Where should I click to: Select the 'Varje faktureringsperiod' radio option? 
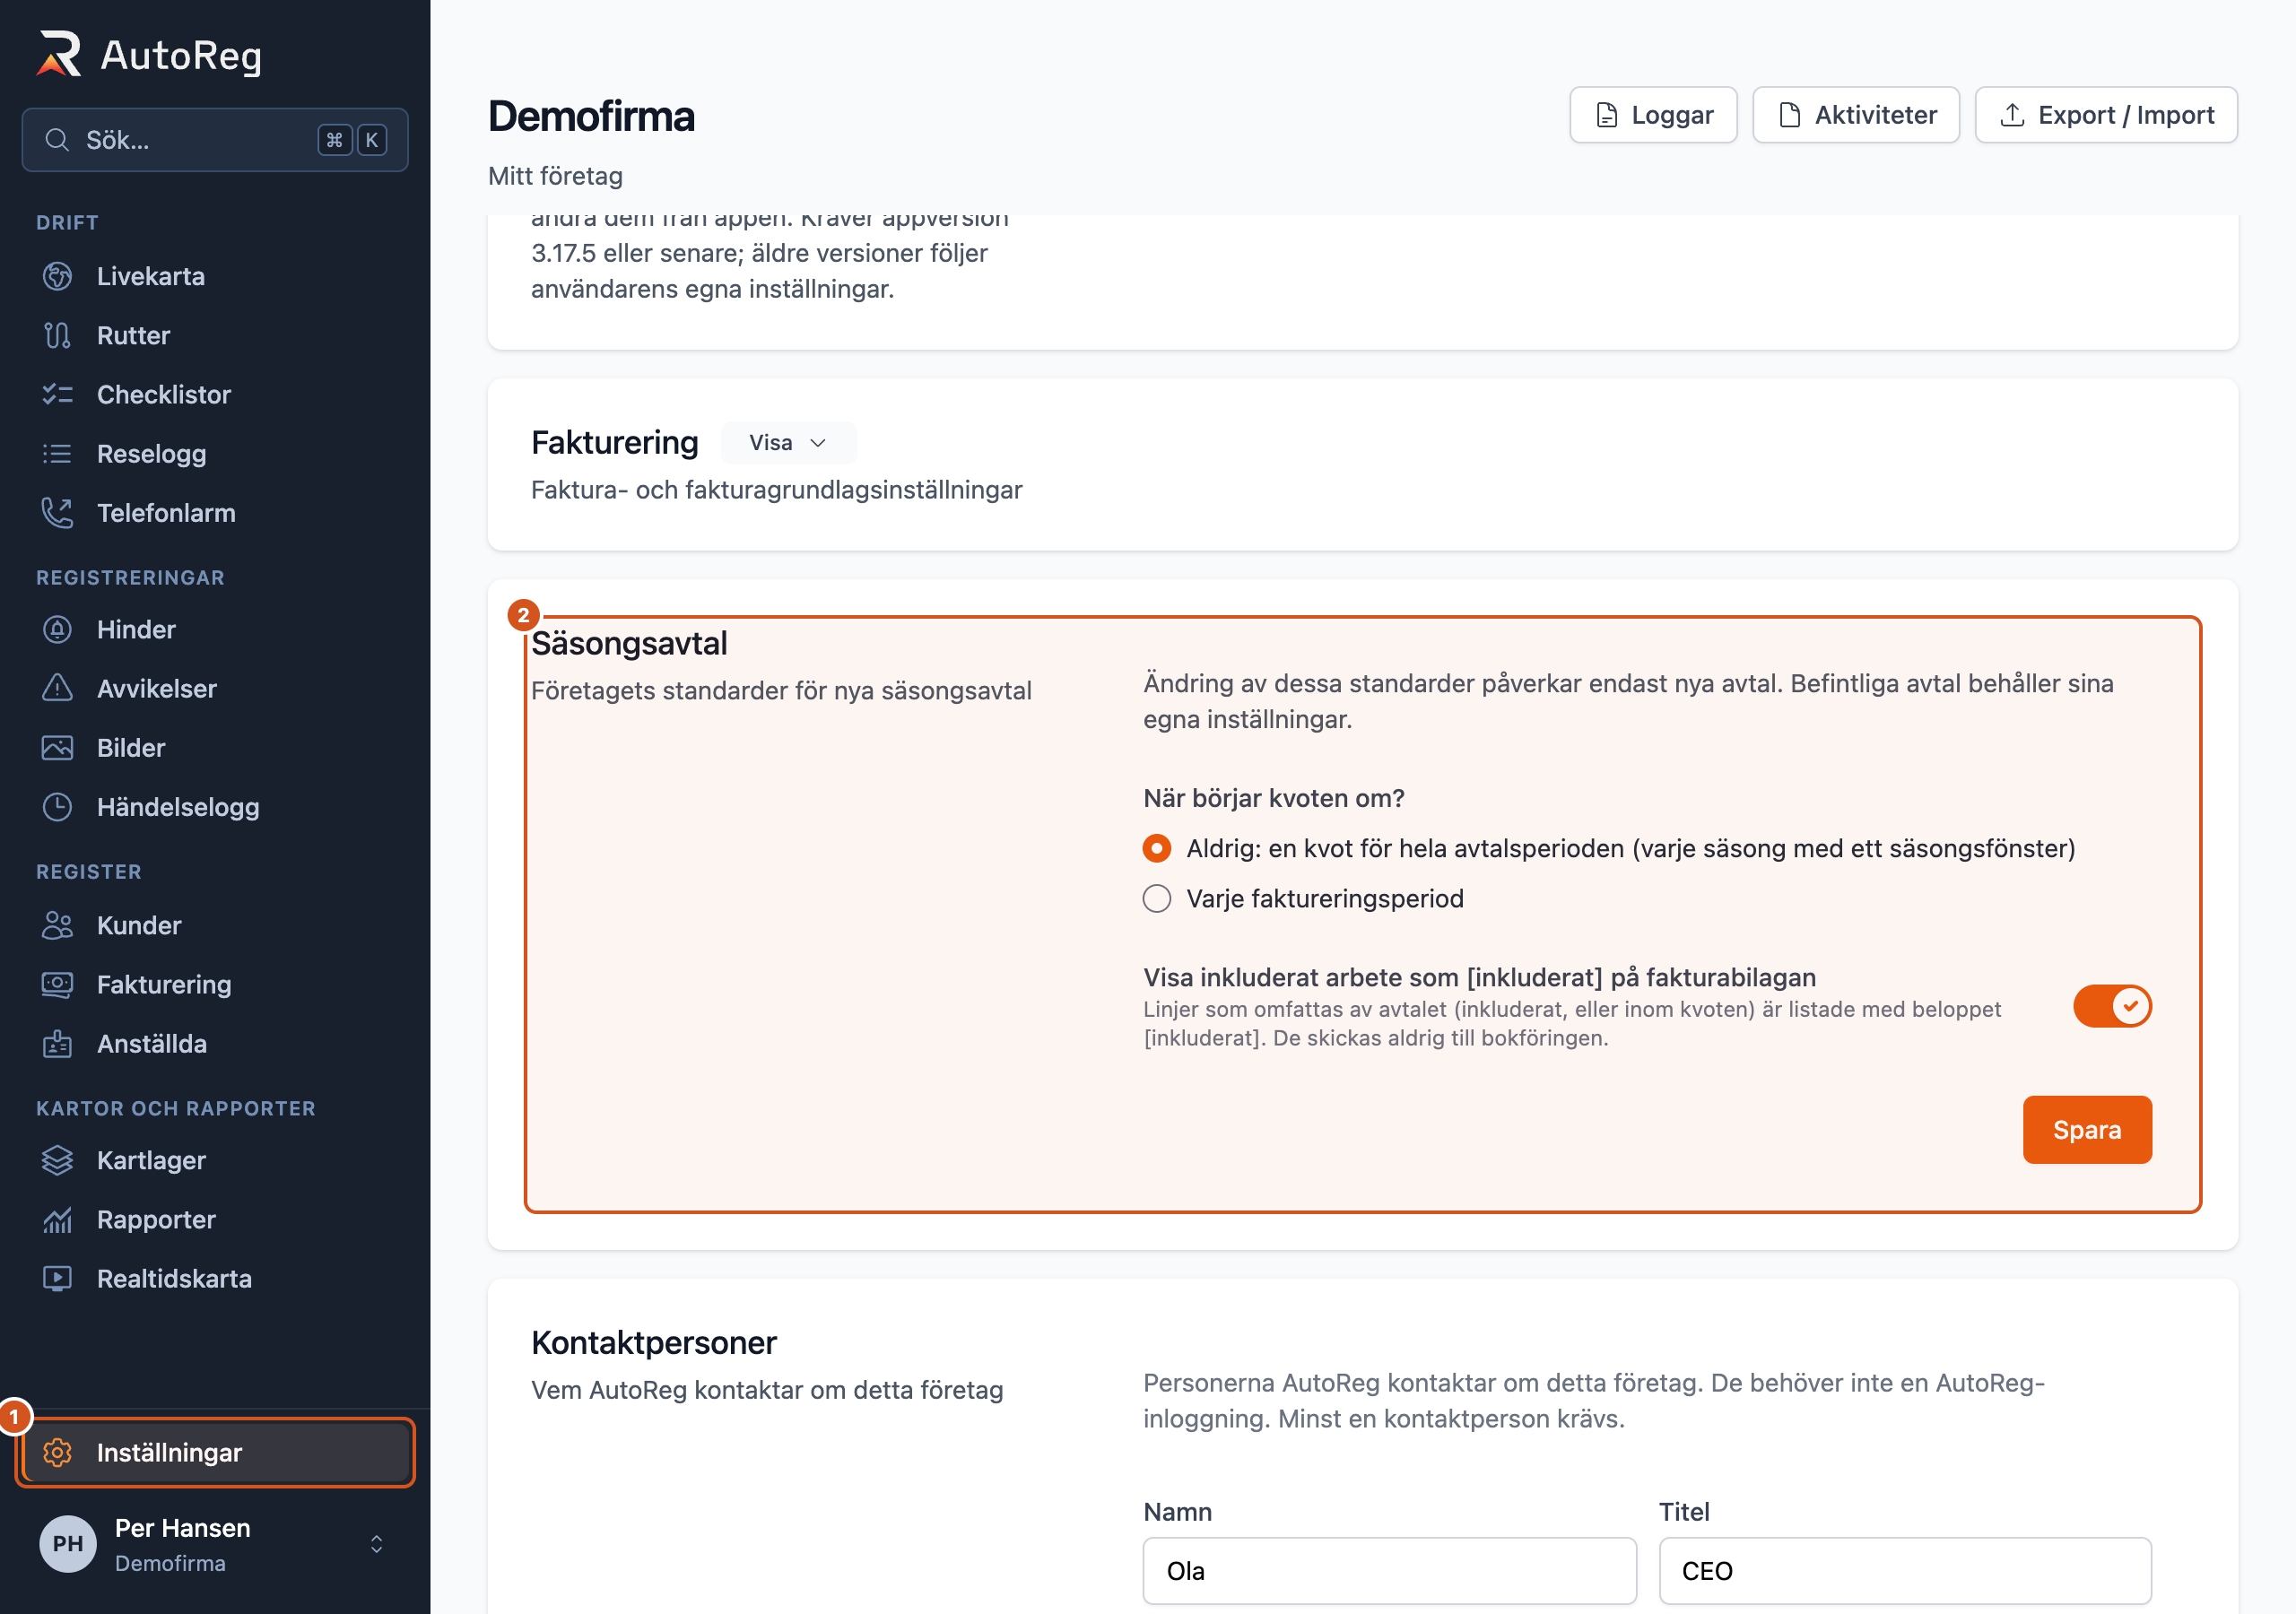click(1157, 898)
